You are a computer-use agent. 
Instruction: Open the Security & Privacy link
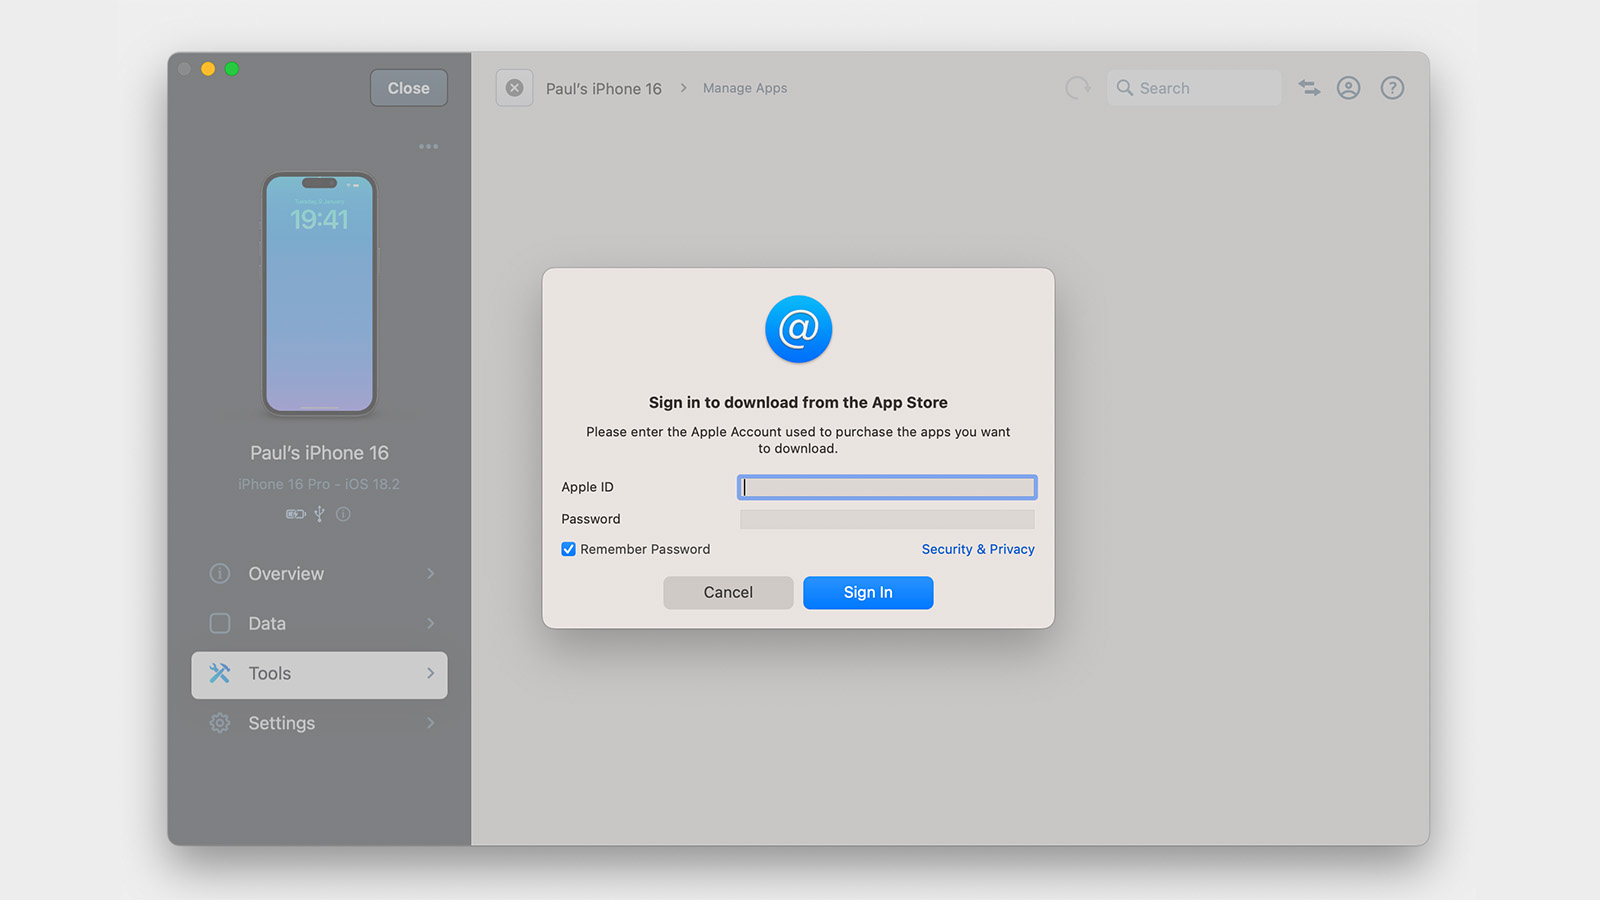pos(978,549)
